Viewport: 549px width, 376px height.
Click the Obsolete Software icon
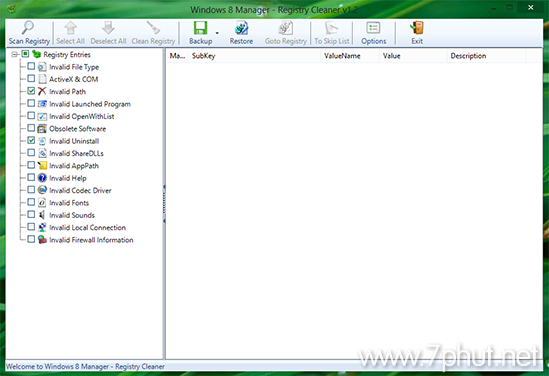(42, 128)
